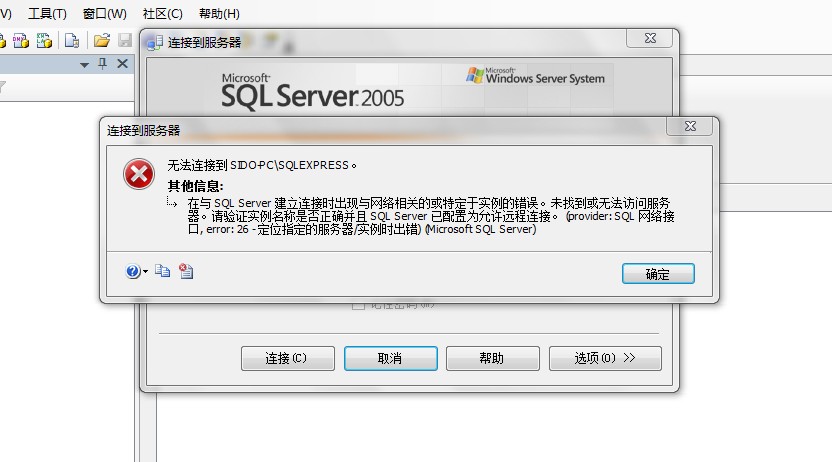Viewport: 832px width, 462px height.
Task: Open the 社区(C) menu
Action: (163, 14)
